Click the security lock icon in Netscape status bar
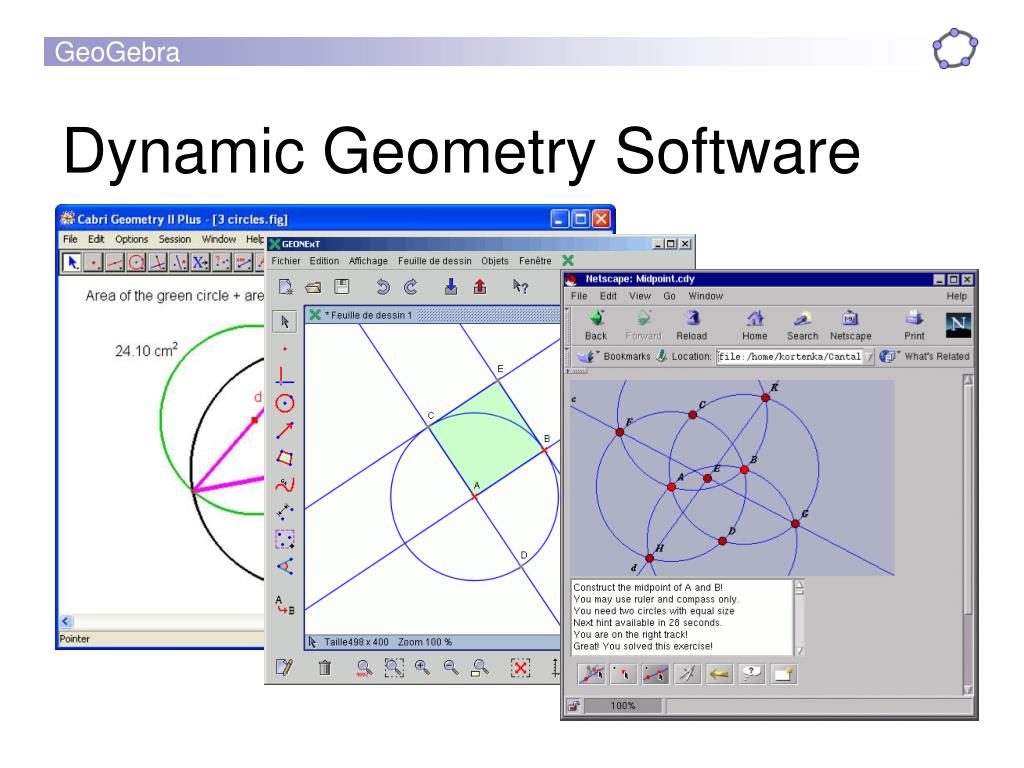 tap(573, 706)
